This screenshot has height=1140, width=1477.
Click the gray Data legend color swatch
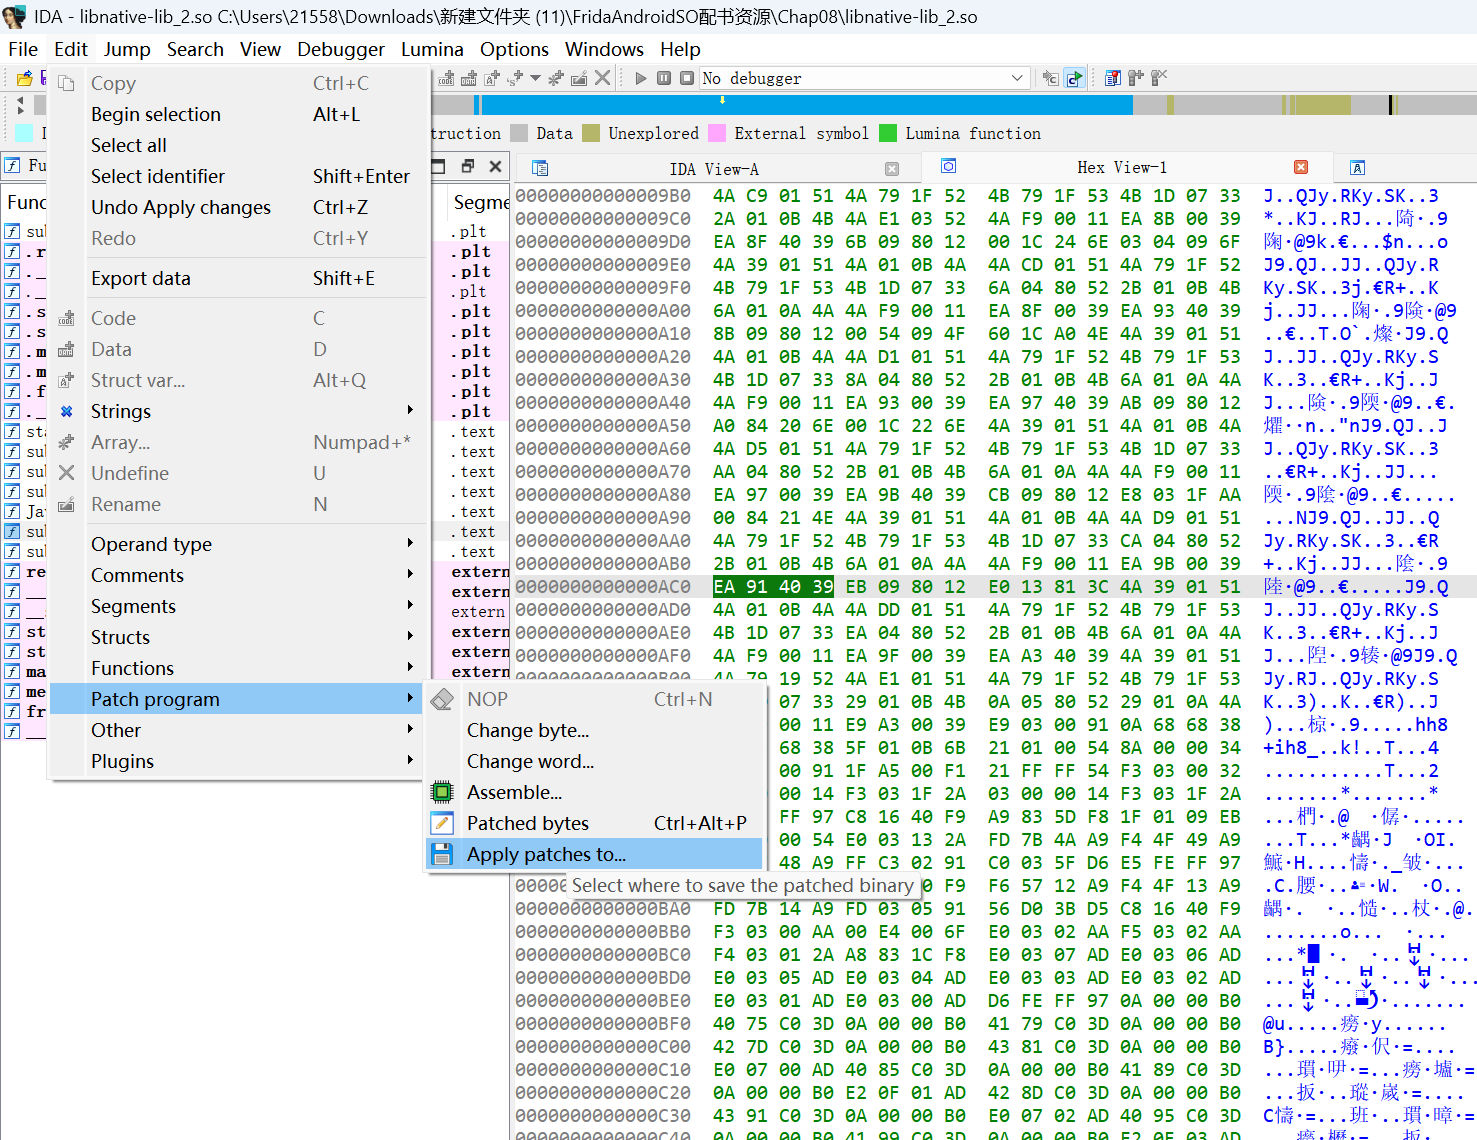point(518,133)
